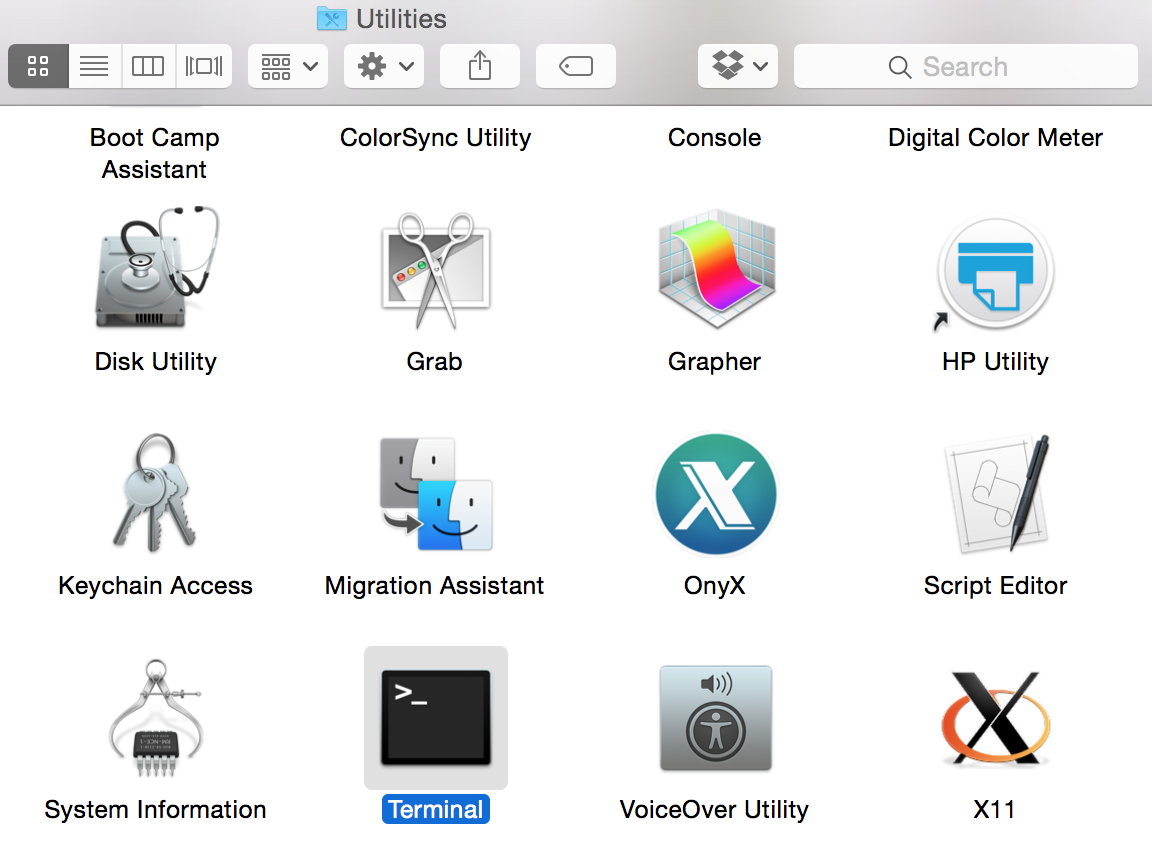
Task: Click the Share toolbar button
Action: [x=480, y=66]
